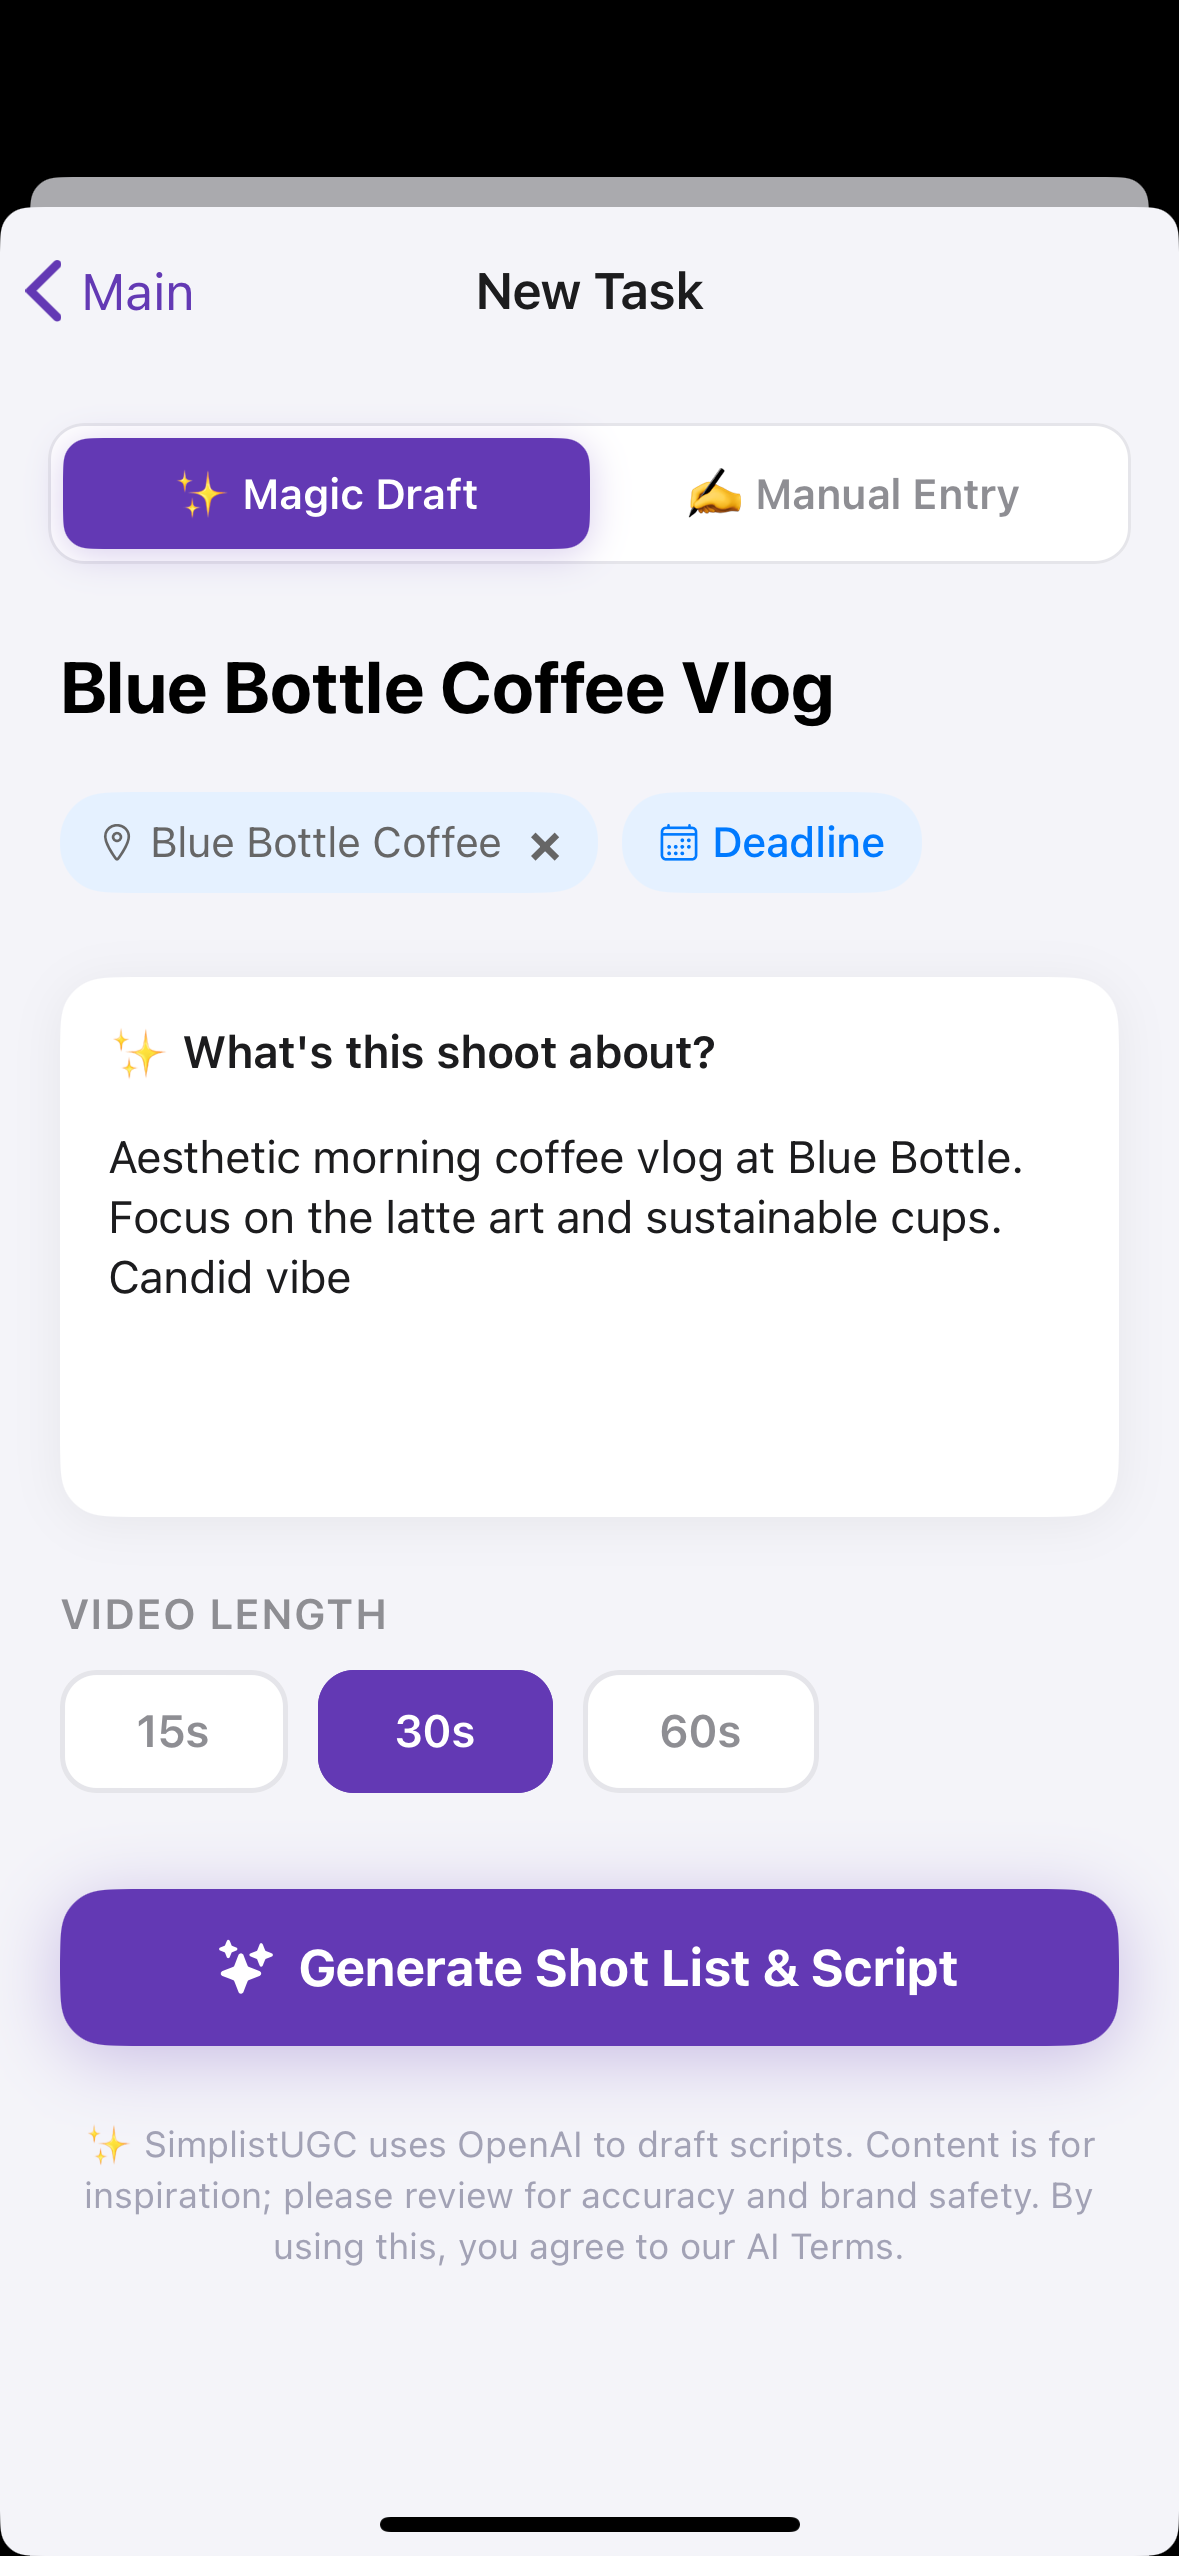This screenshot has height=2556, width=1179.
Task: Switch to the Magic Draft tab
Action: pos(326,494)
